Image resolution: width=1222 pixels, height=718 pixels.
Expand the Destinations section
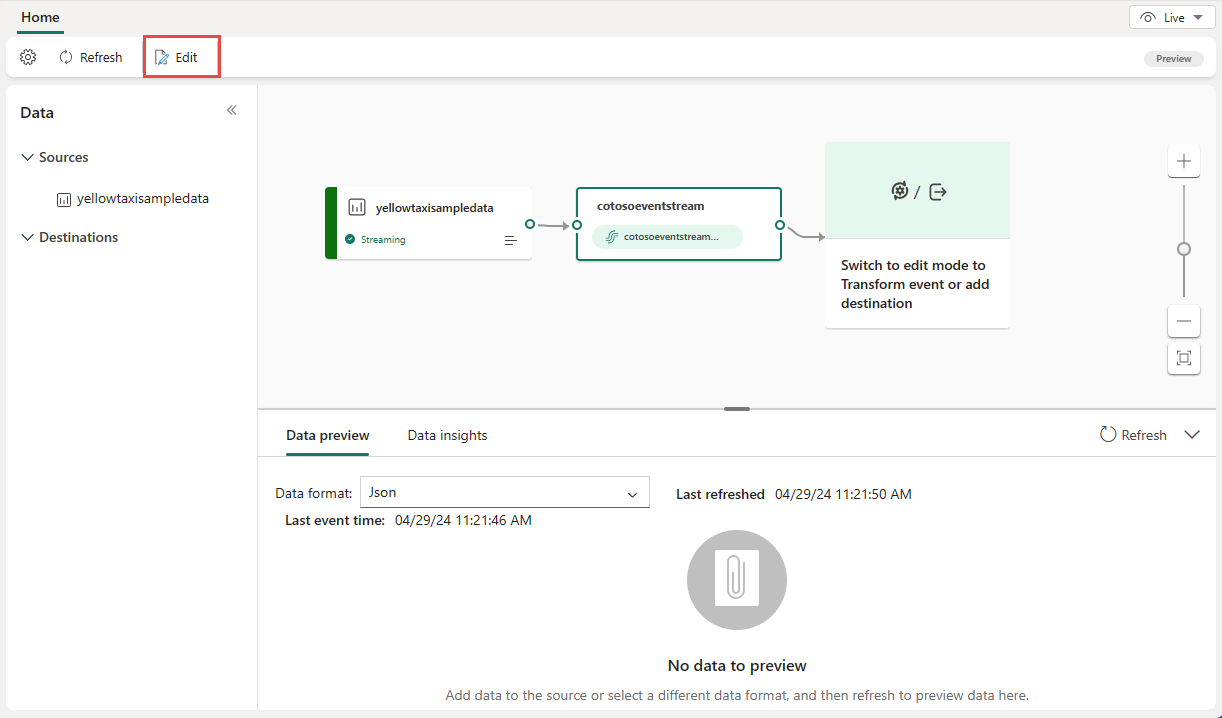tap(27, 237)
